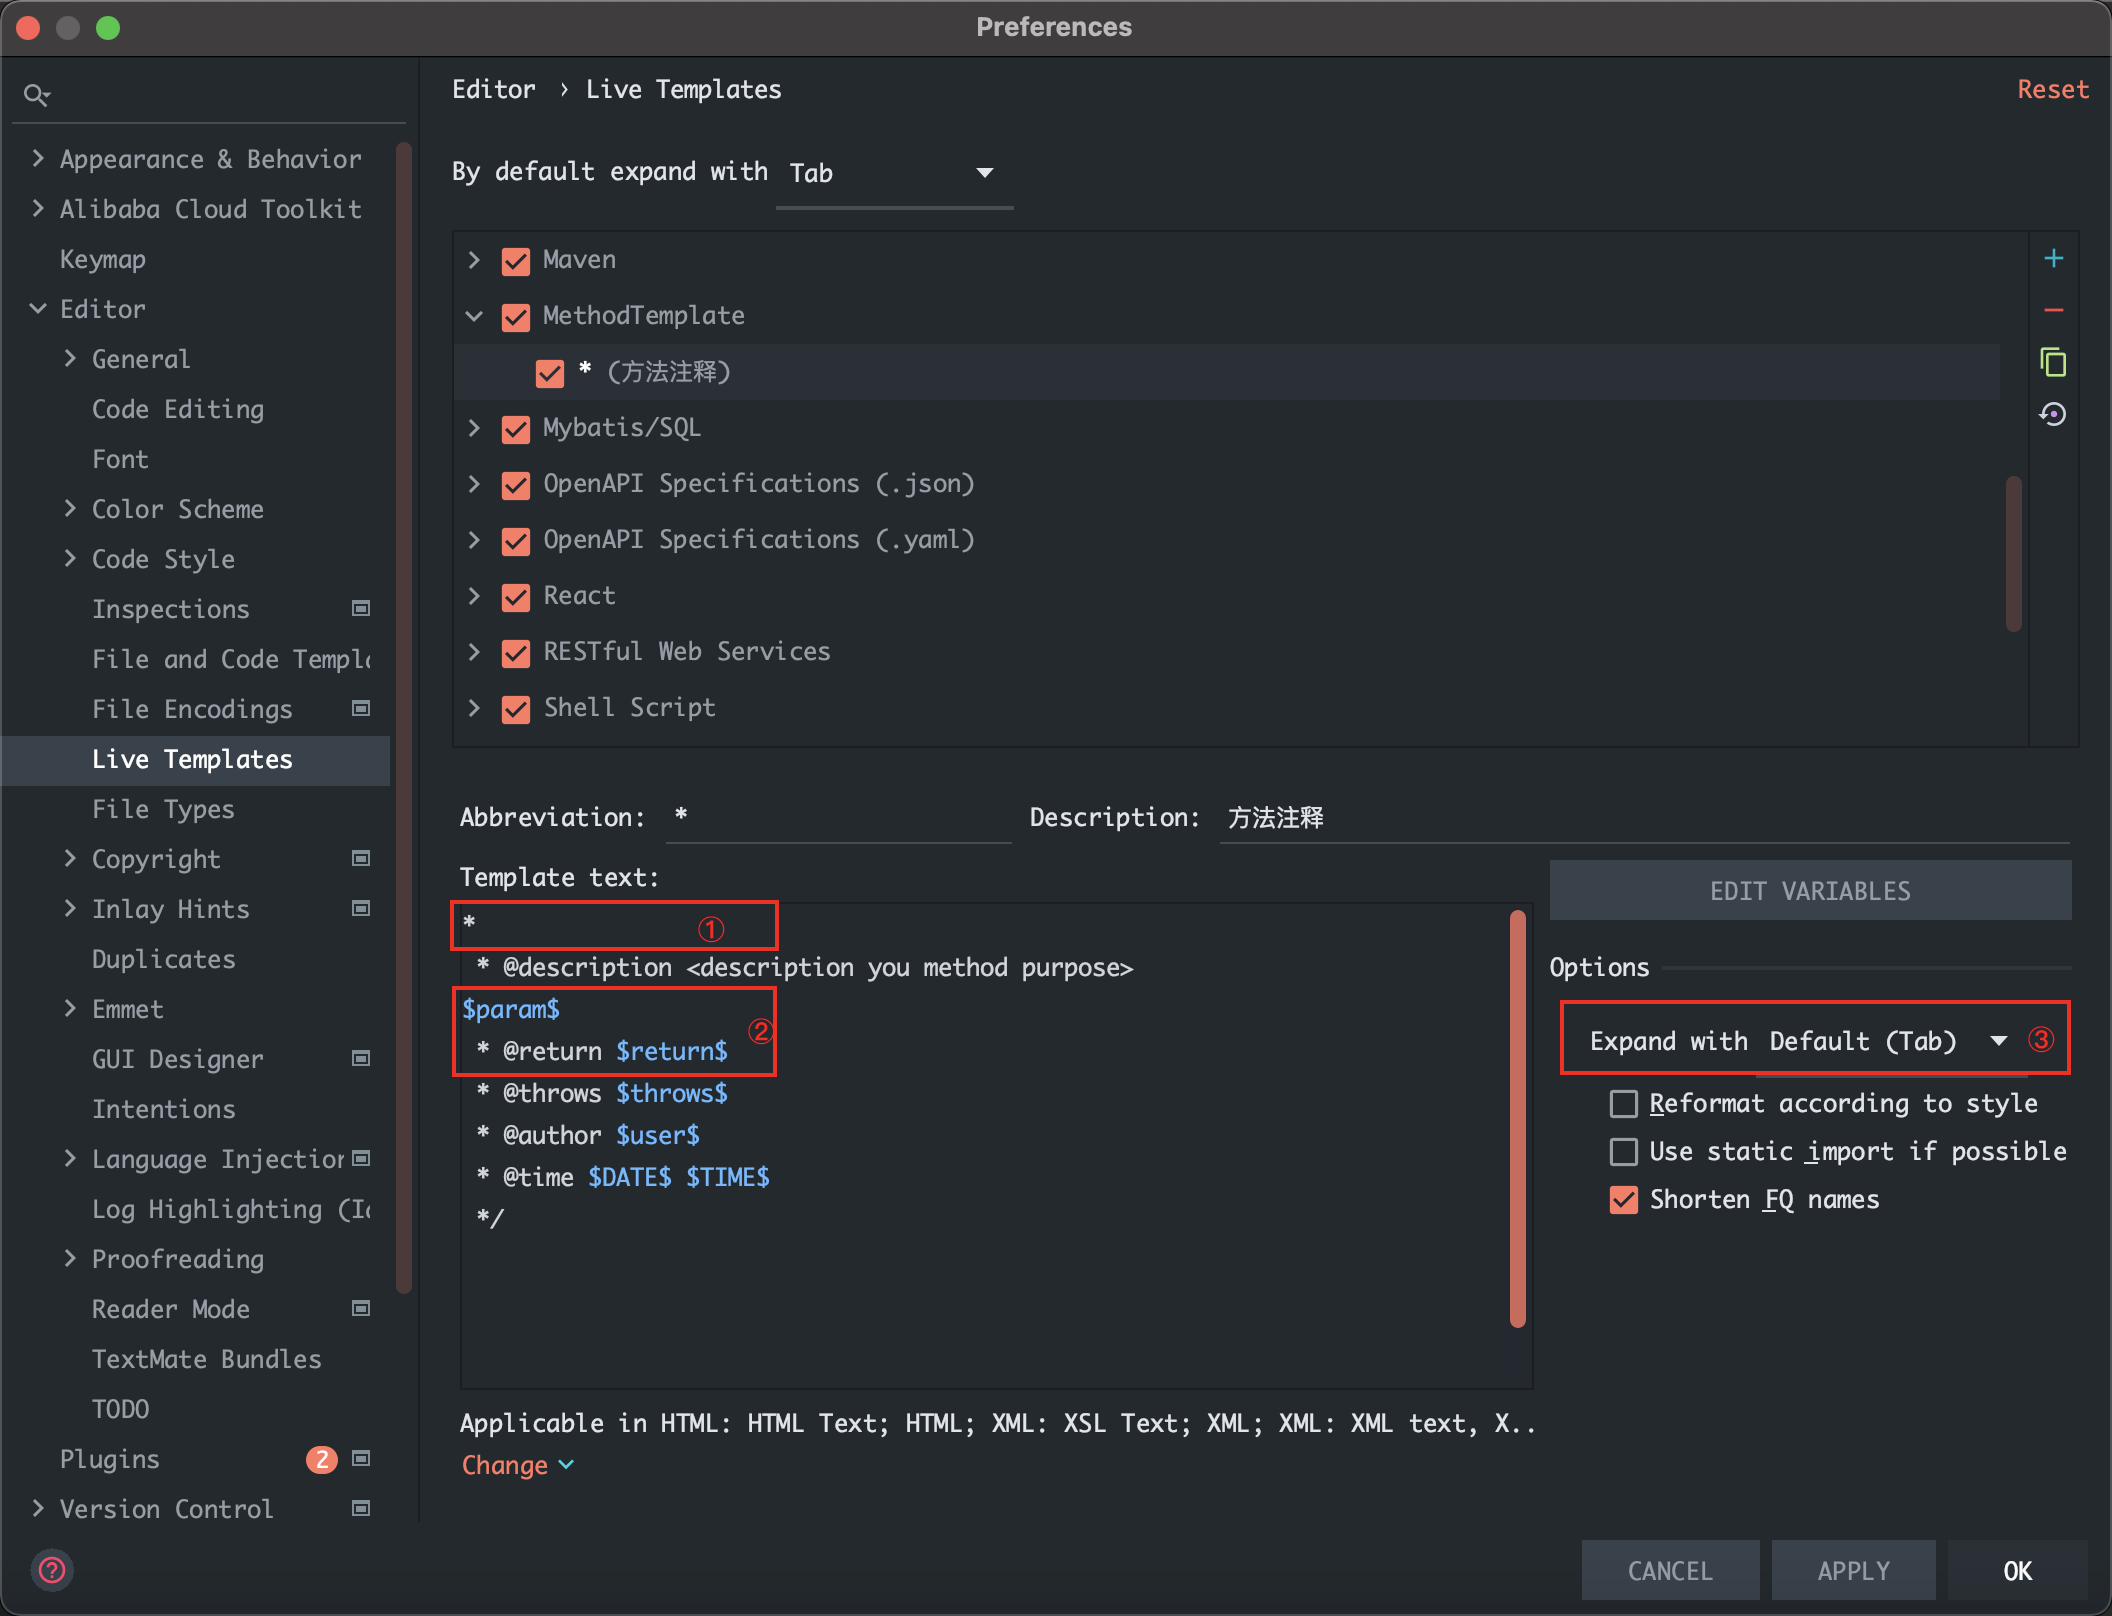The height and width of the screenshot is (1616, 2112).
Task: Click the duplicate template icon
Action: click(2053, 362)
